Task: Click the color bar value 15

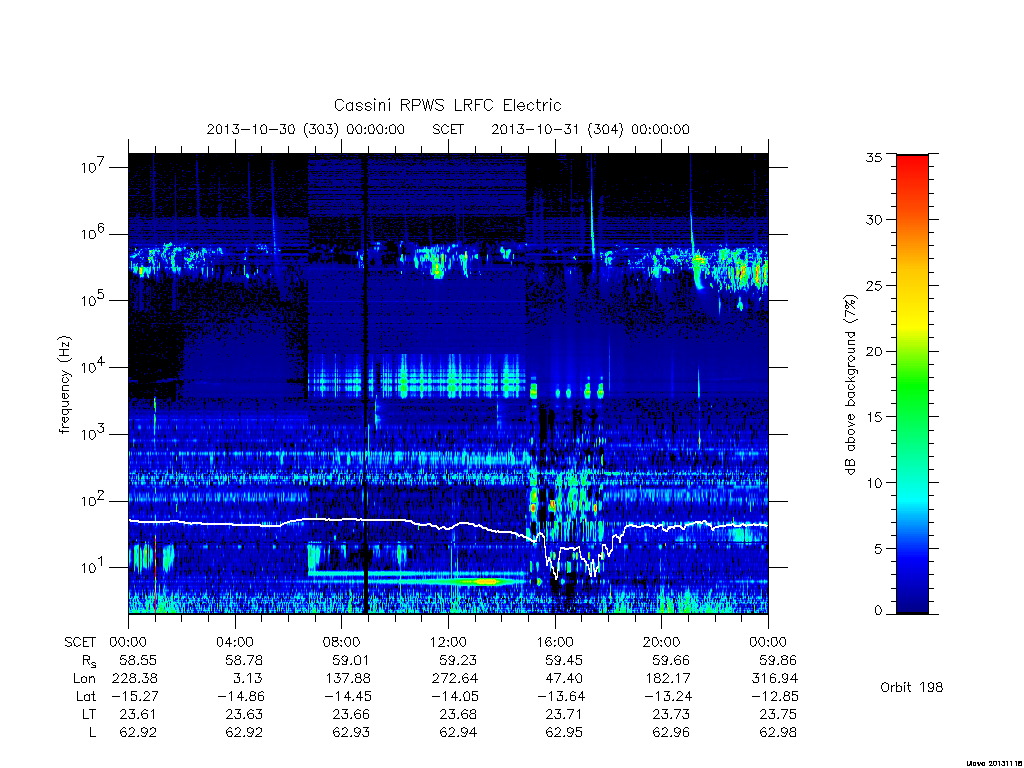Action: [874, 416]
